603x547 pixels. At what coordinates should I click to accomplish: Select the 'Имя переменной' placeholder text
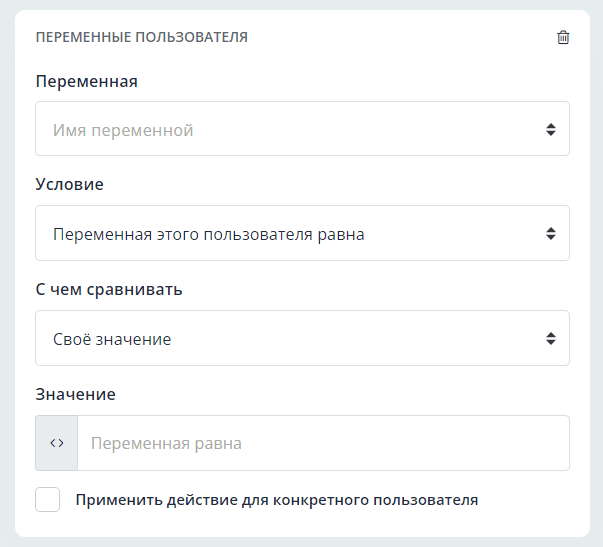pyautogui.click(x=123, y=130)
